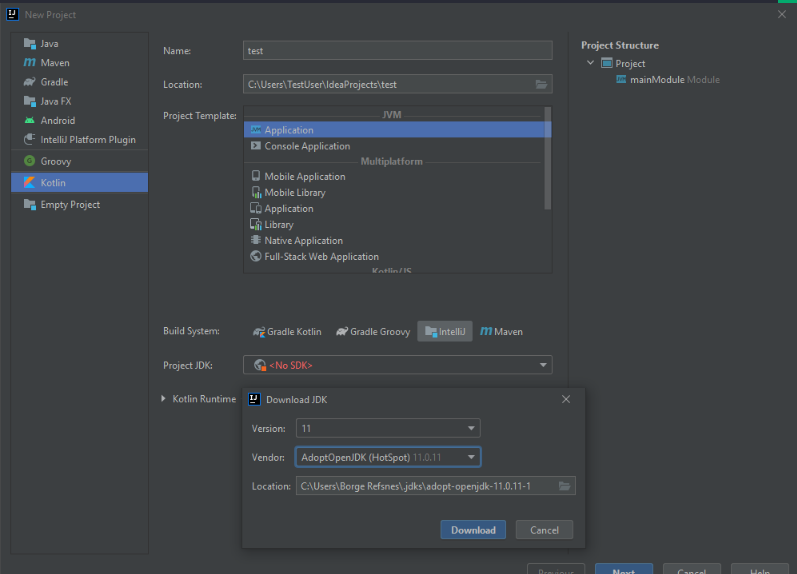The height and width of the screenshot is (574, 797).
Task: Select Mobile Library template
Action: point(394,193)
